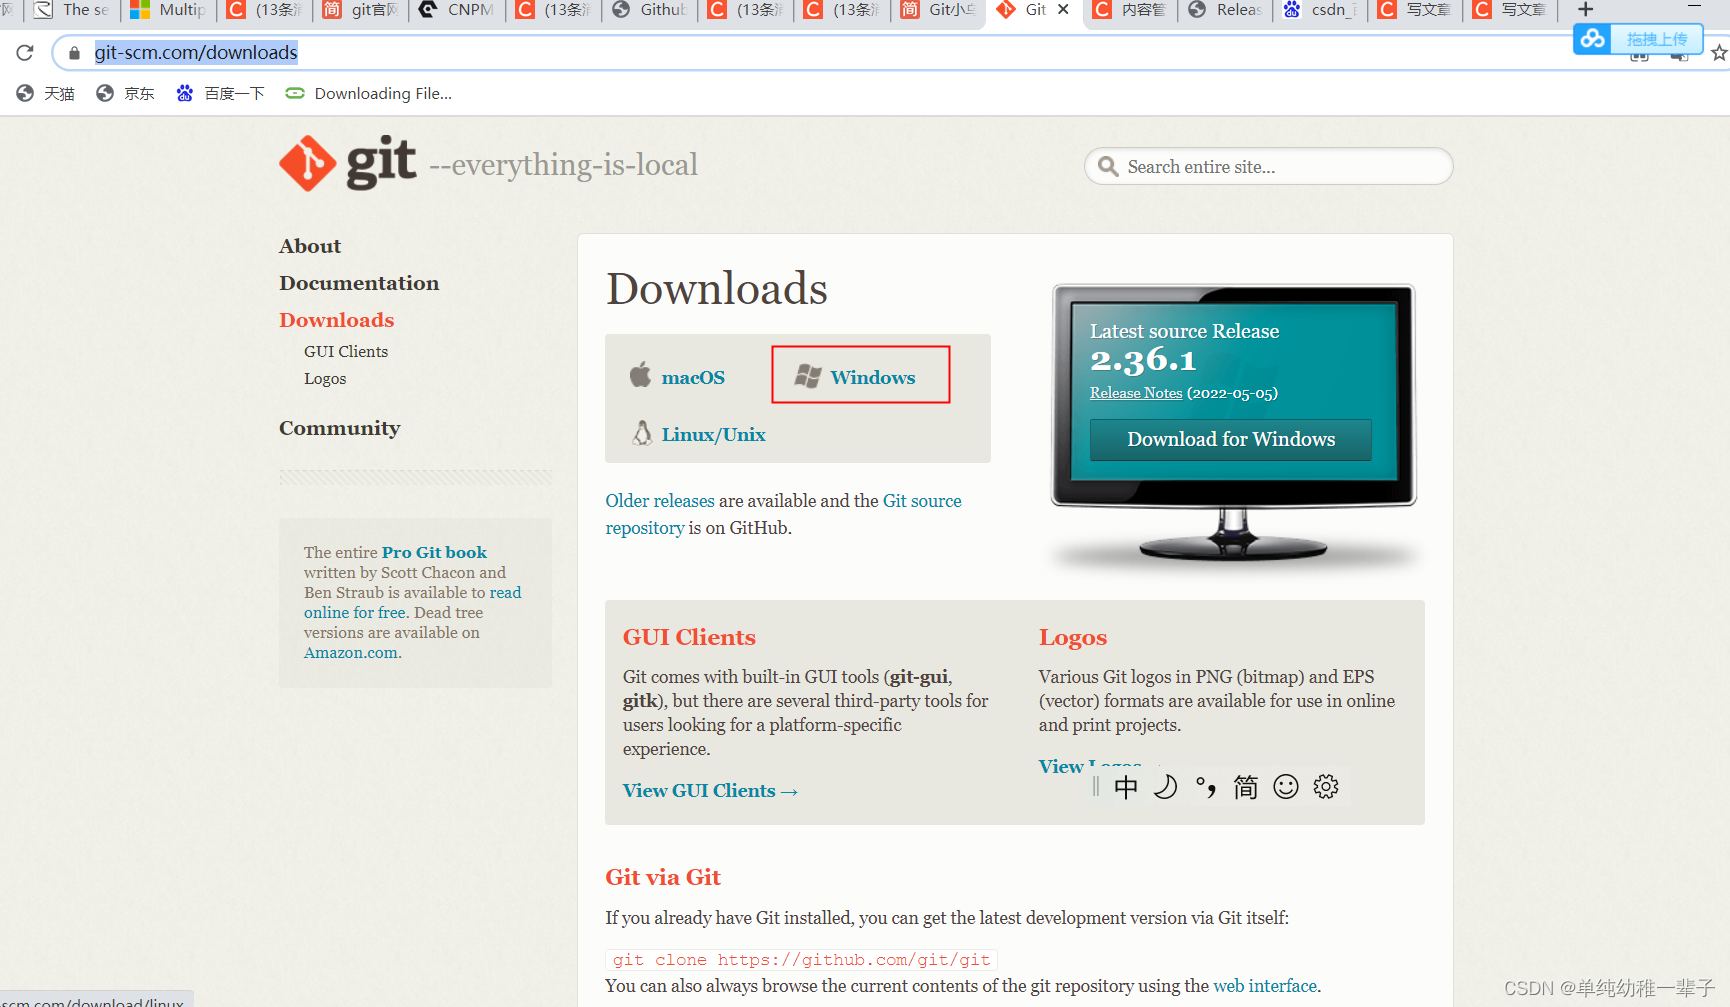Click the search magnifier icon

(x=1107, y=166)
